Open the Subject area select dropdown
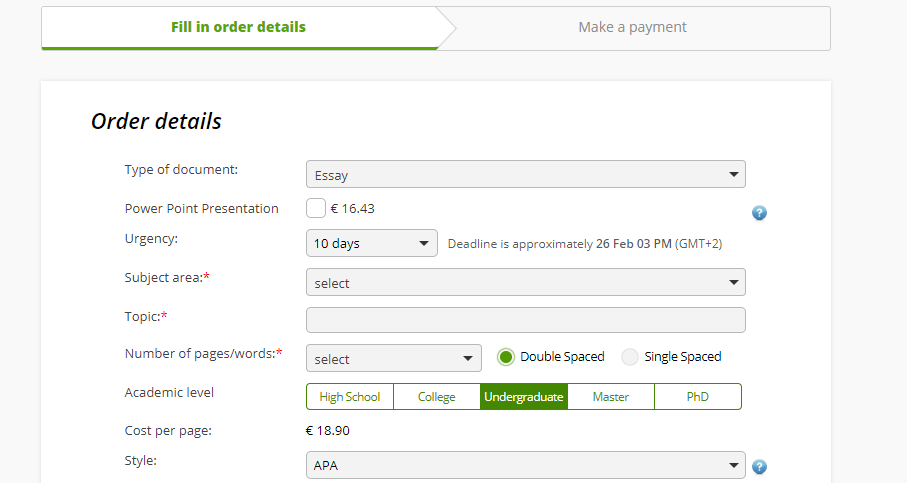The image size is (907, 483). 525,282
